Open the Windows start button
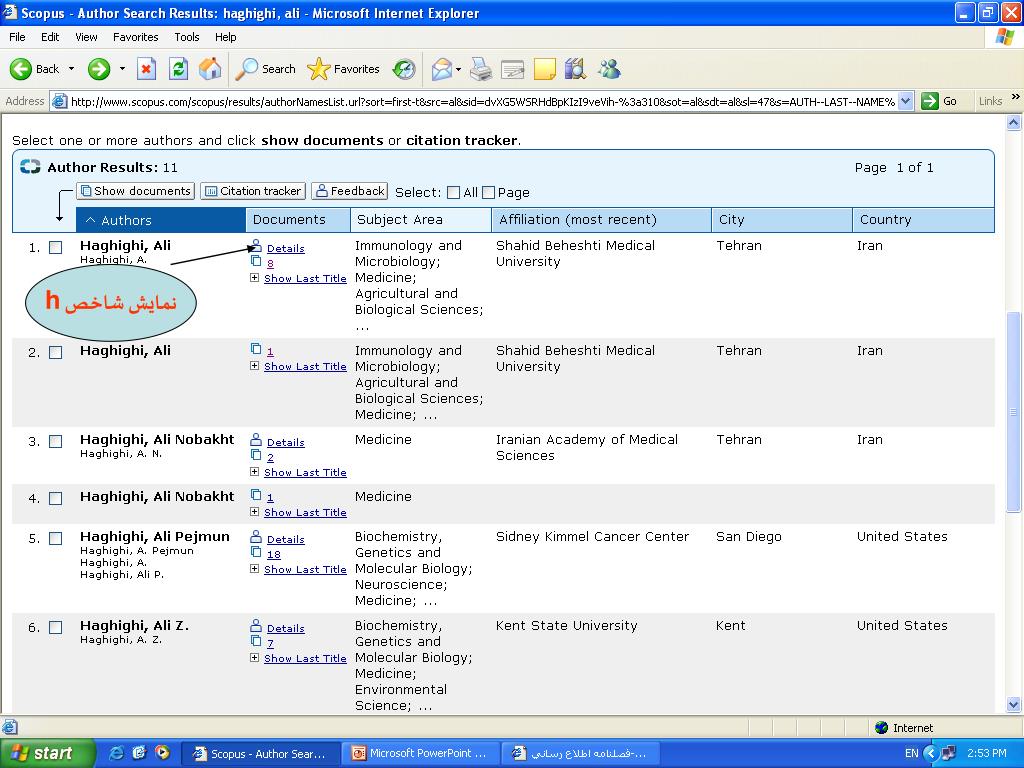The height and width of the screenshot is (768, 1024). 48,753
